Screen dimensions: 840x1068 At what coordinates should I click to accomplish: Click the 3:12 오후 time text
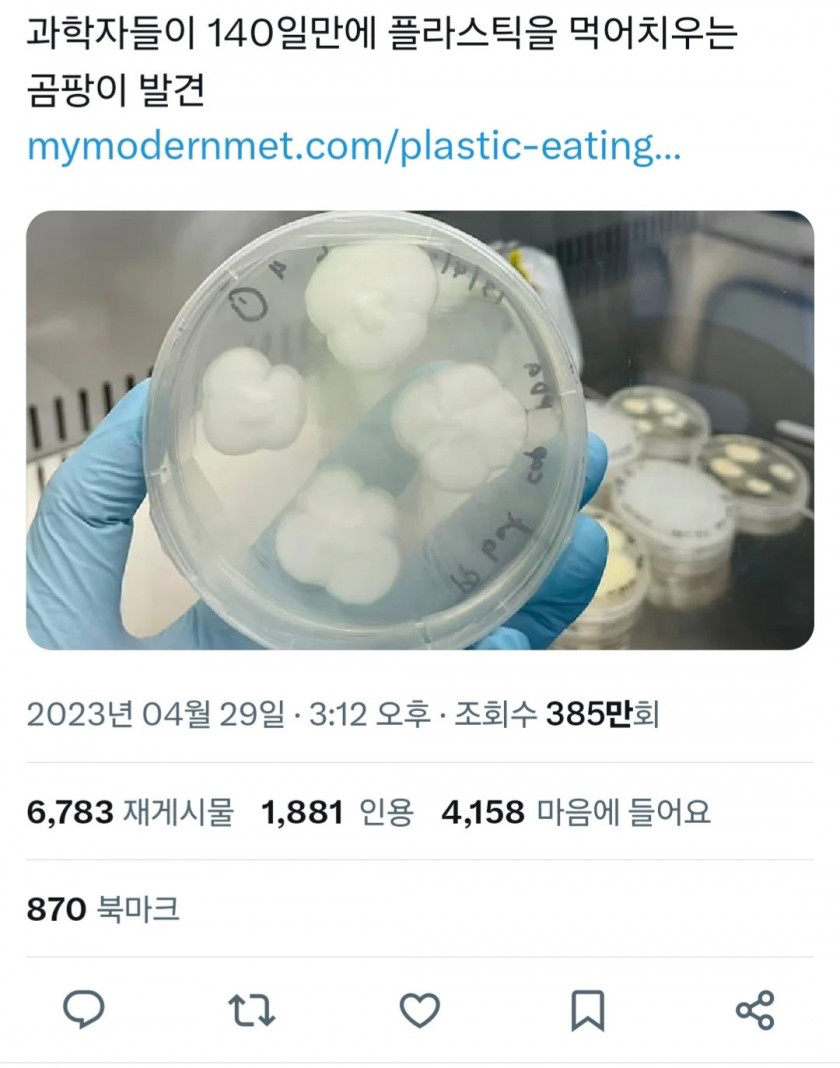pos(370,714)
